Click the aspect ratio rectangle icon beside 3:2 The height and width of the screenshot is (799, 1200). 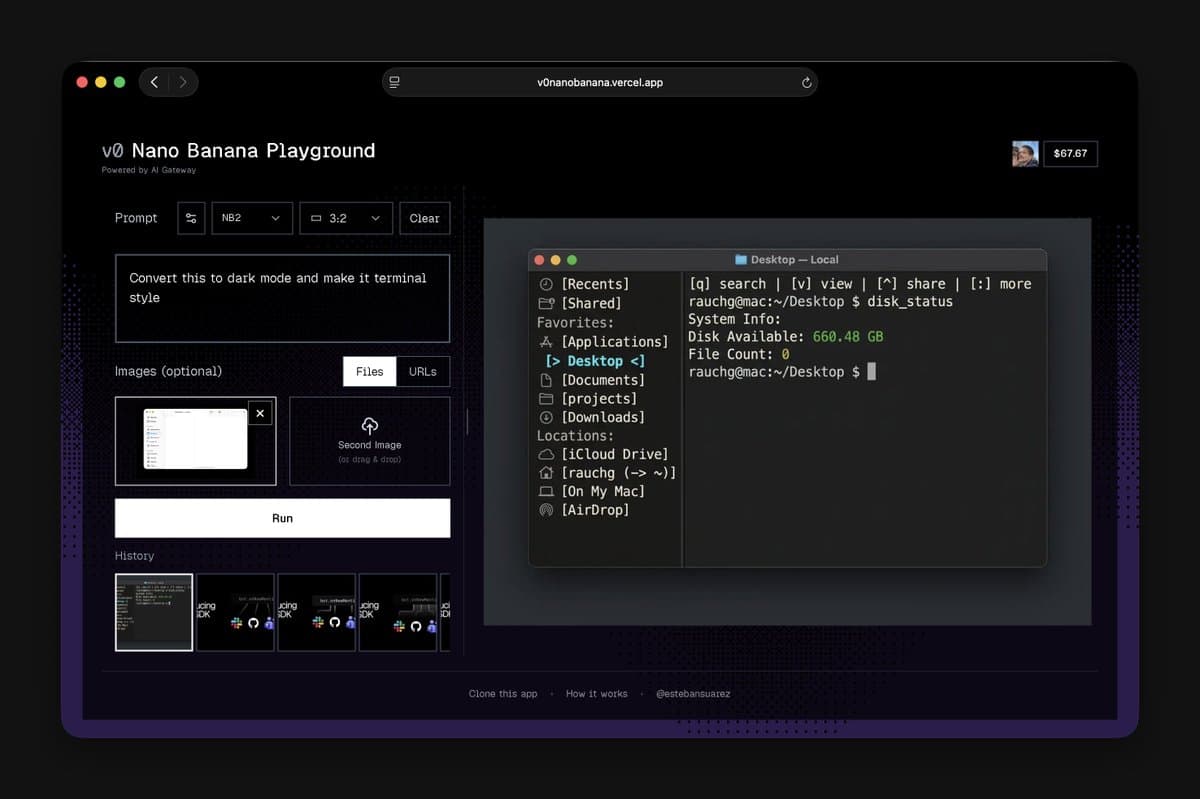pyautogui.click(x=315, y=218)
